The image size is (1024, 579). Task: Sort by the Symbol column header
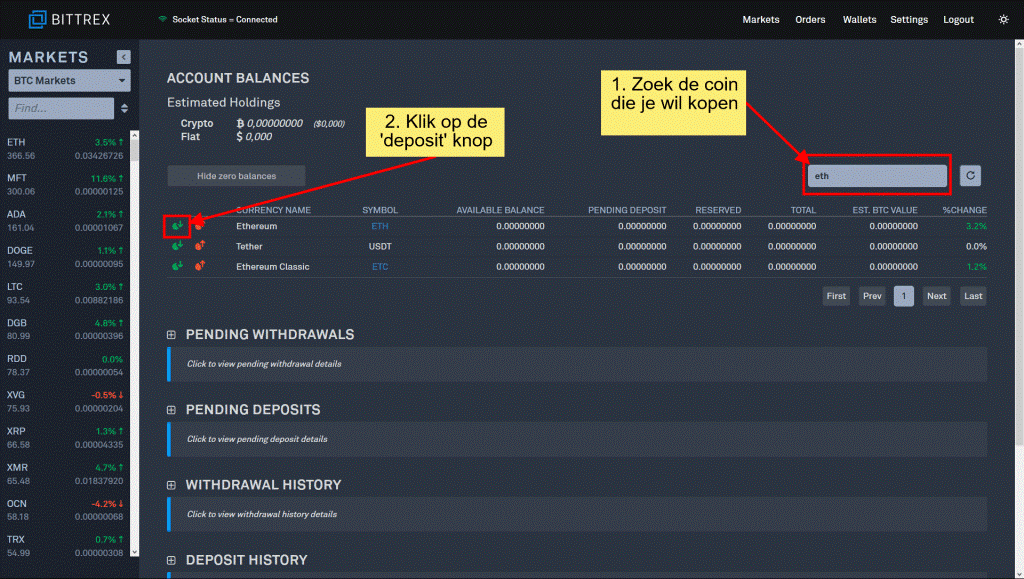click(x=380, y=210)
